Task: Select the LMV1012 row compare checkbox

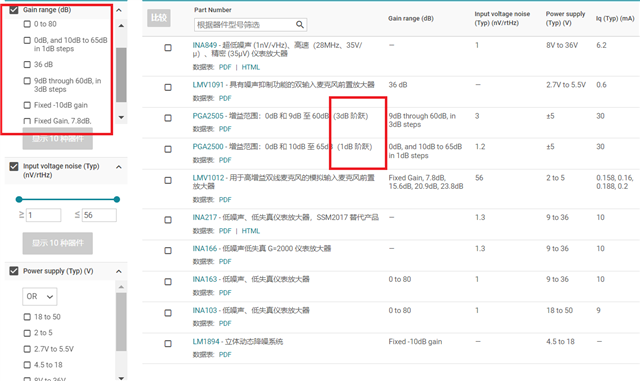Action: [x=168, y=180]
